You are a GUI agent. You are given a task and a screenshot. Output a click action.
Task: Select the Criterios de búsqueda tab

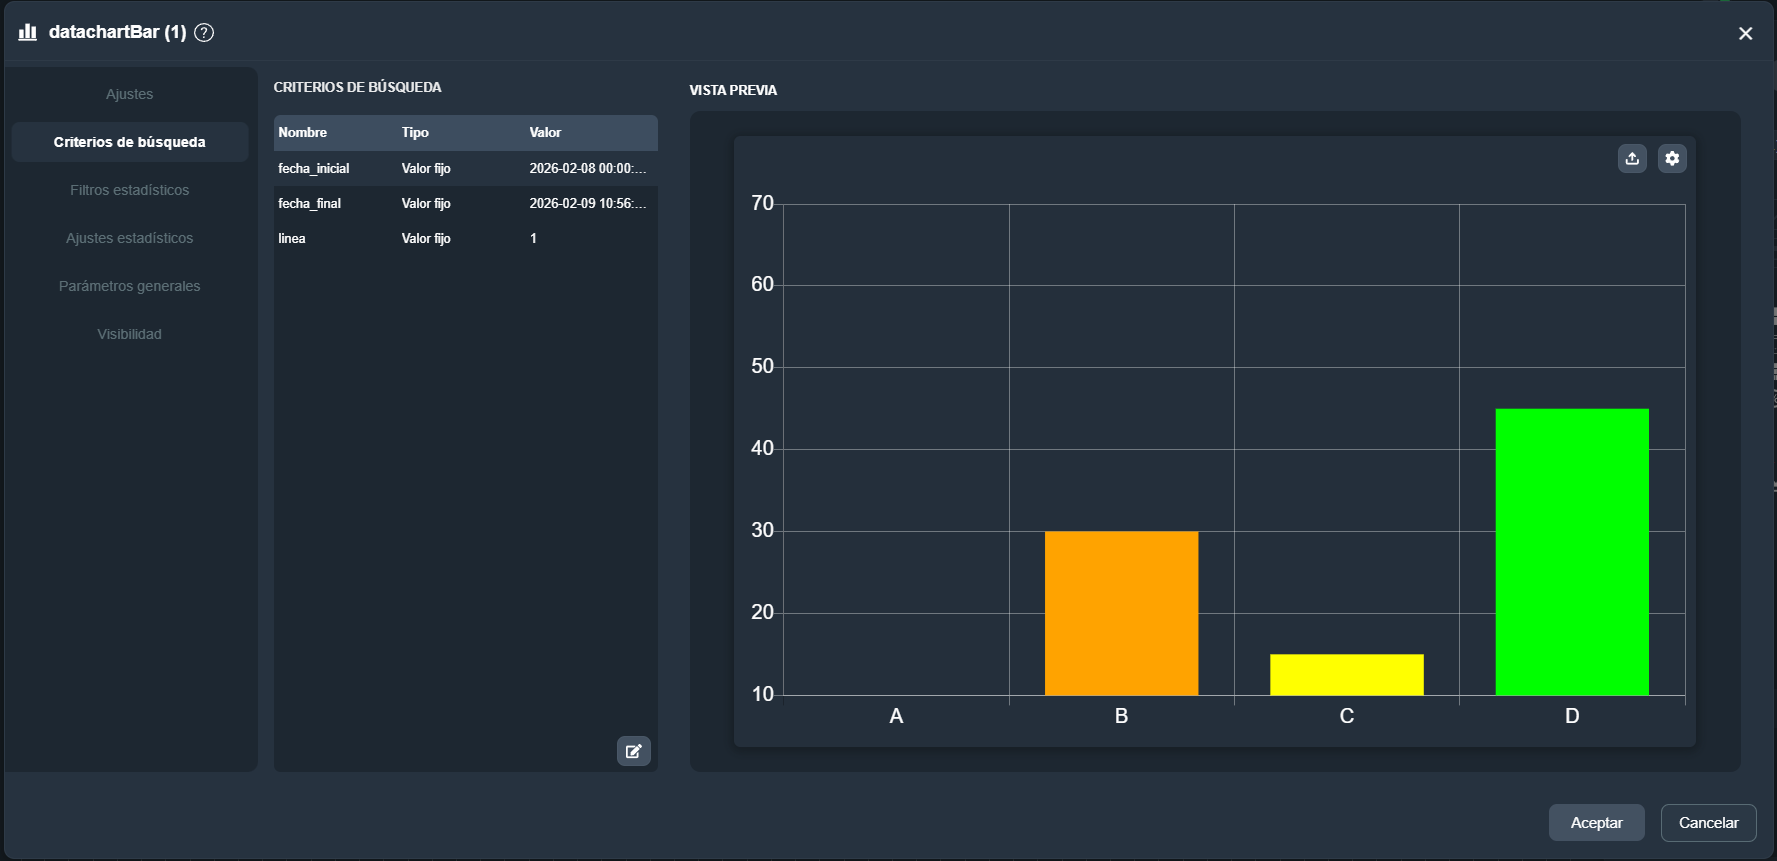(129, 142)
